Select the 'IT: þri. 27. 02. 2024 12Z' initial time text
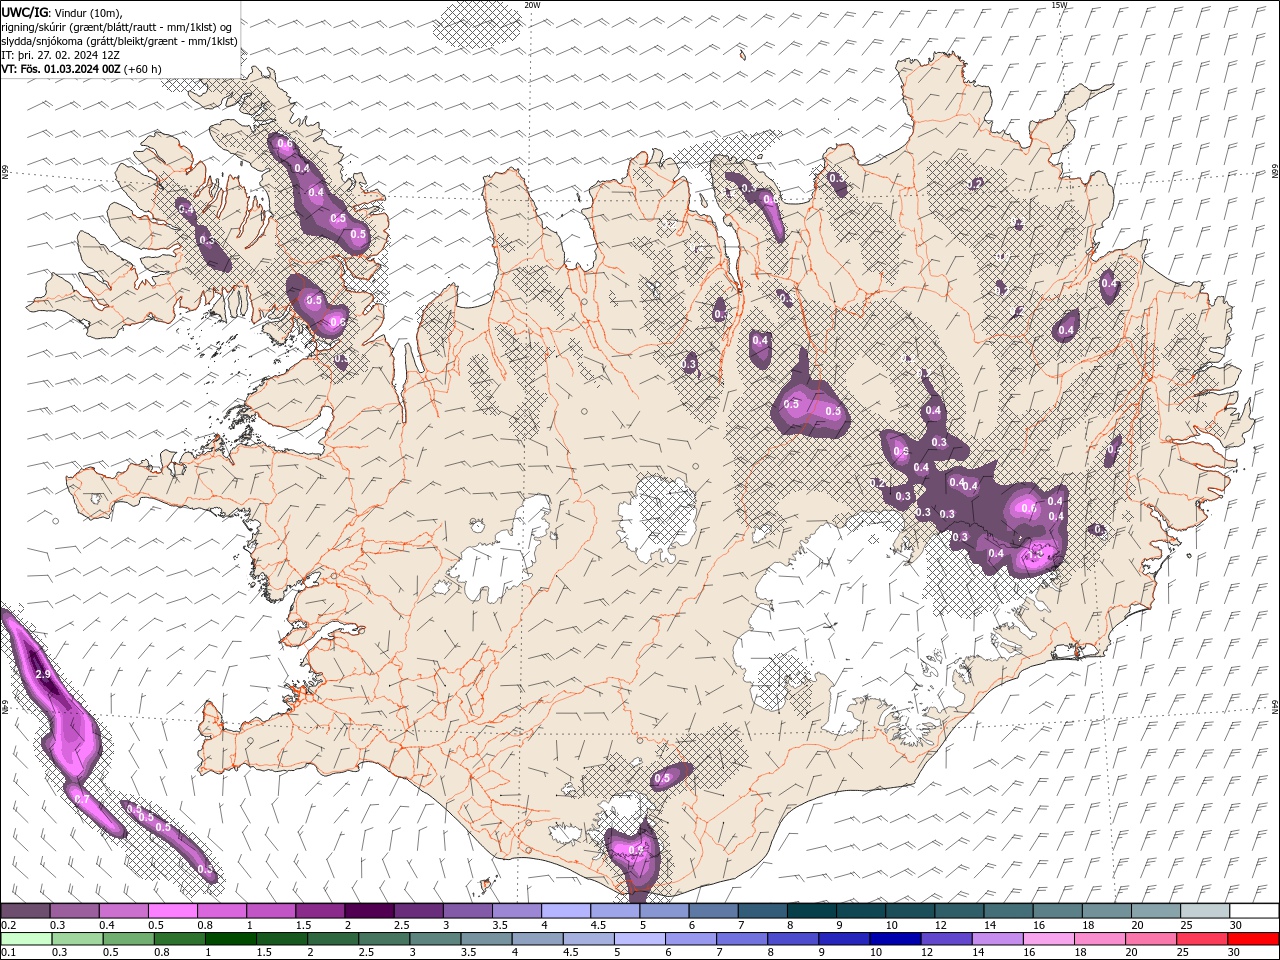 pyautogui.click(x=60, y=55)
